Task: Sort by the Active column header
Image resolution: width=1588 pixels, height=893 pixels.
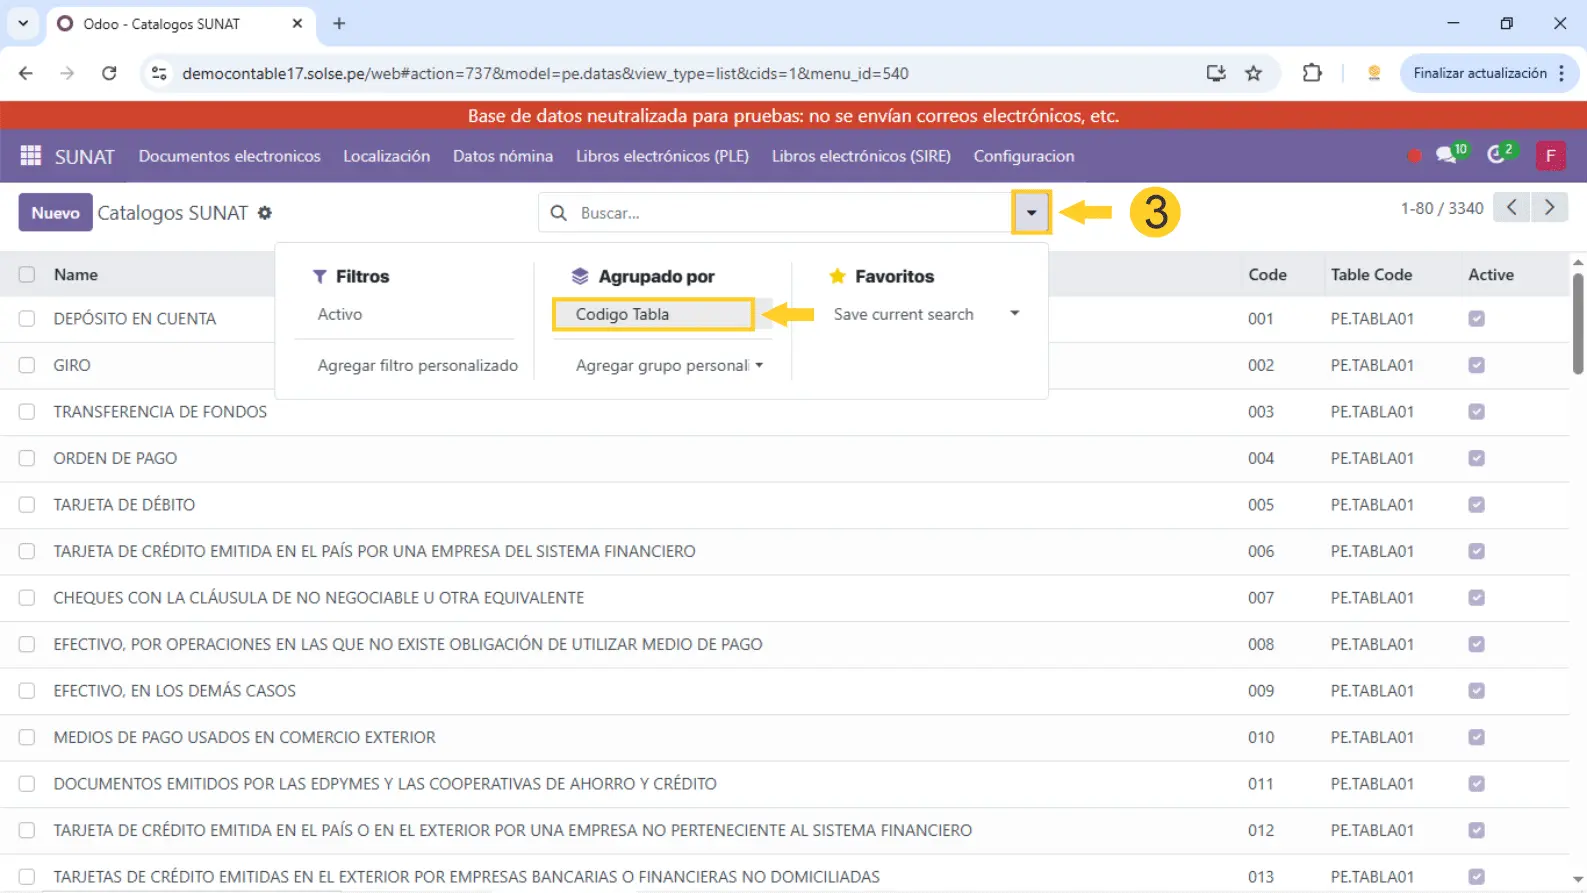Action: click(1490, 275)
